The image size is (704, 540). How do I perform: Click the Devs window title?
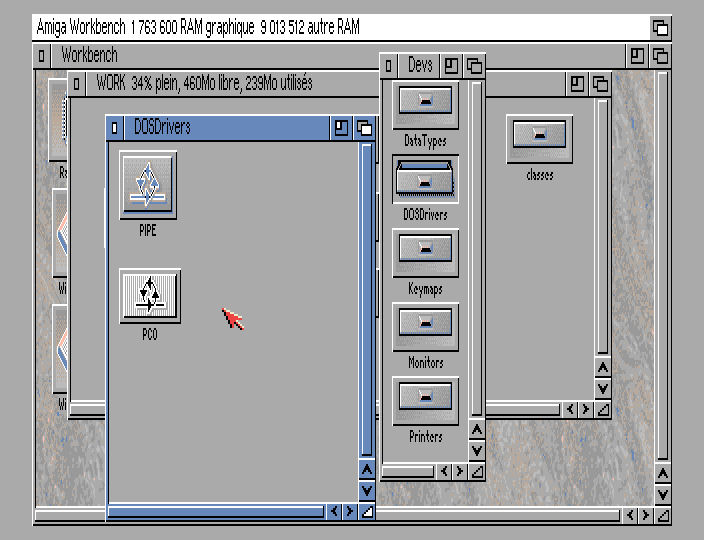coord(420,66)
